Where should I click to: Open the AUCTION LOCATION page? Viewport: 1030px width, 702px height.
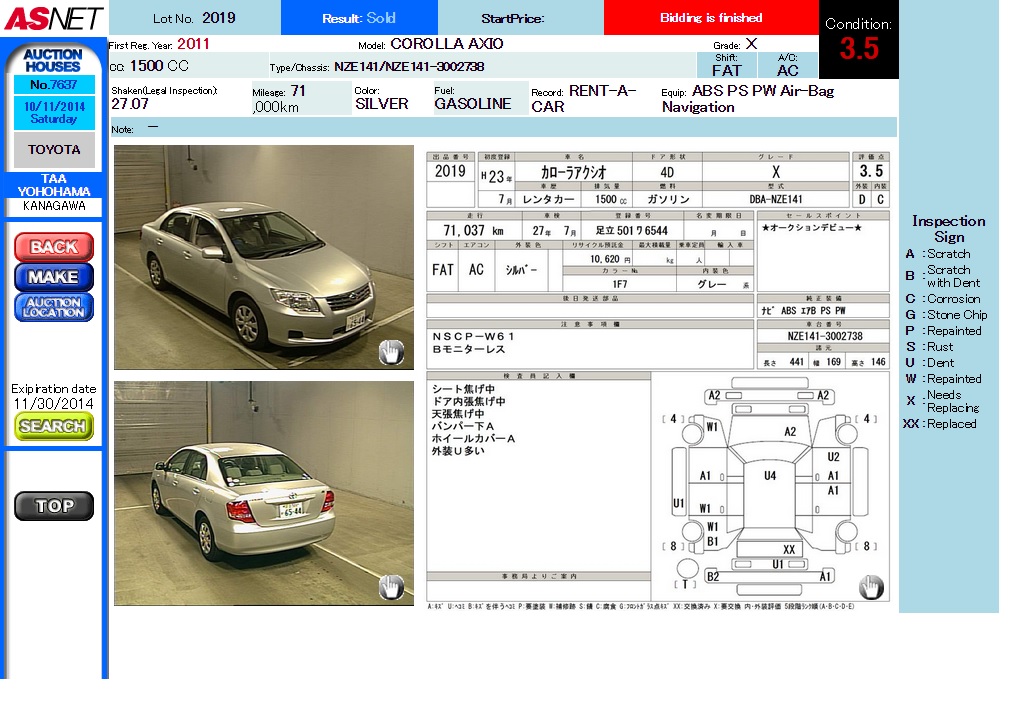(x=54, y=307)
